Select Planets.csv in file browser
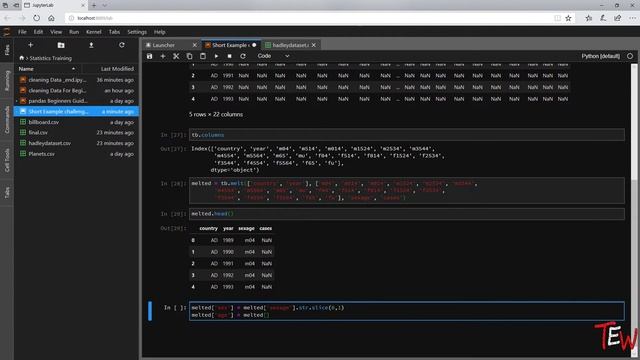The image size is (640, 360). point(76,154)
